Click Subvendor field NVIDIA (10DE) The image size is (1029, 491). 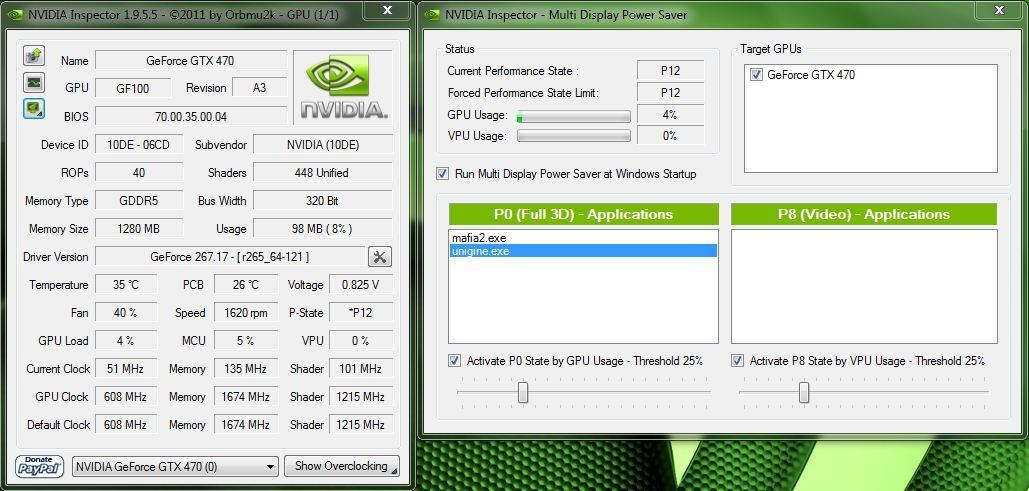[x=323, y=144]
